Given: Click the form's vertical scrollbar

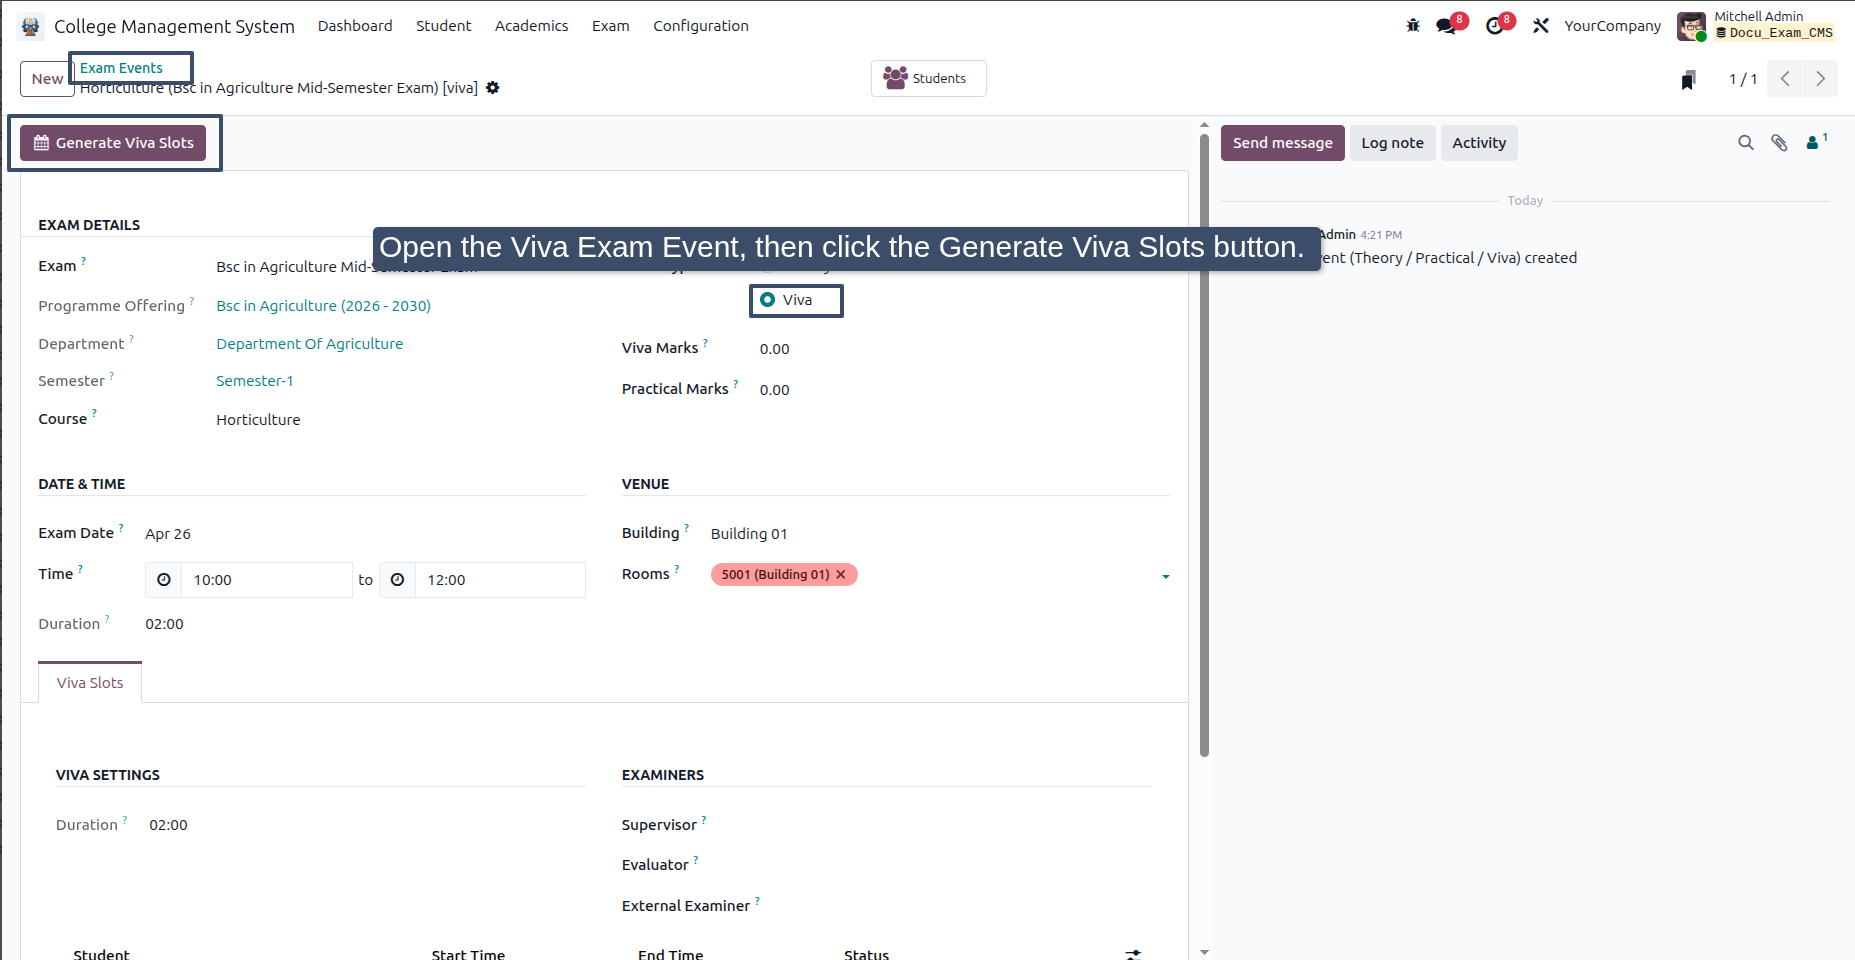Looking at the screenshot, I should coord(1204,445).
